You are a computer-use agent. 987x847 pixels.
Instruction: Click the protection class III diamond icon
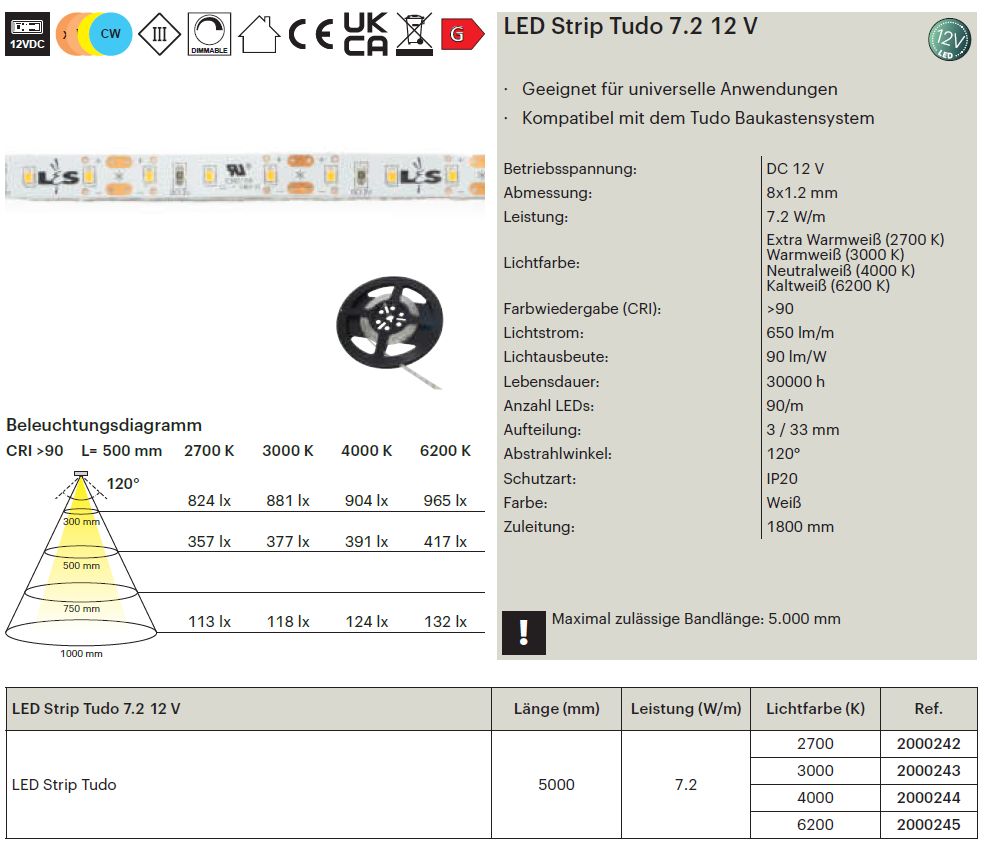click(159, 34)
